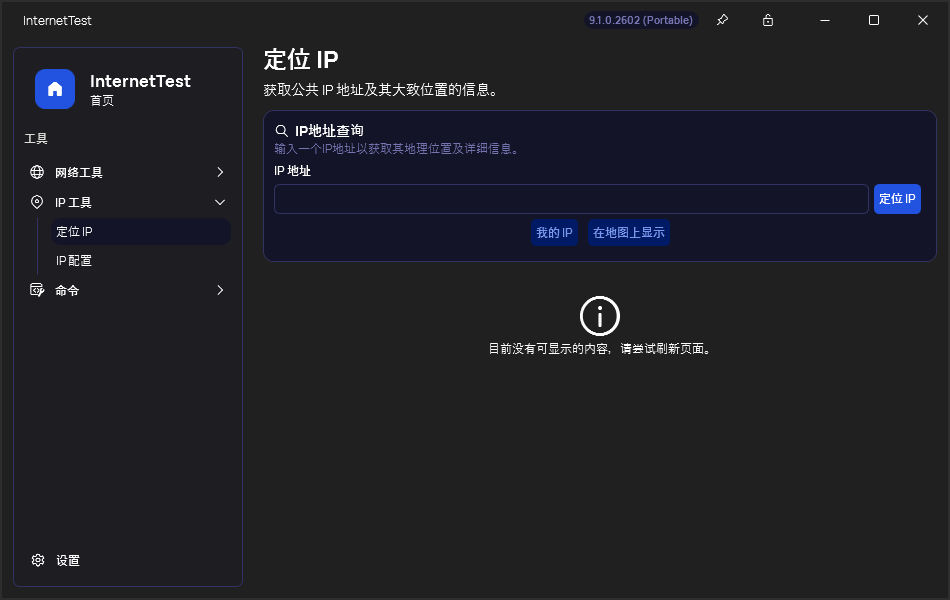Click inside the IP 地址 input field

(570, 198)
